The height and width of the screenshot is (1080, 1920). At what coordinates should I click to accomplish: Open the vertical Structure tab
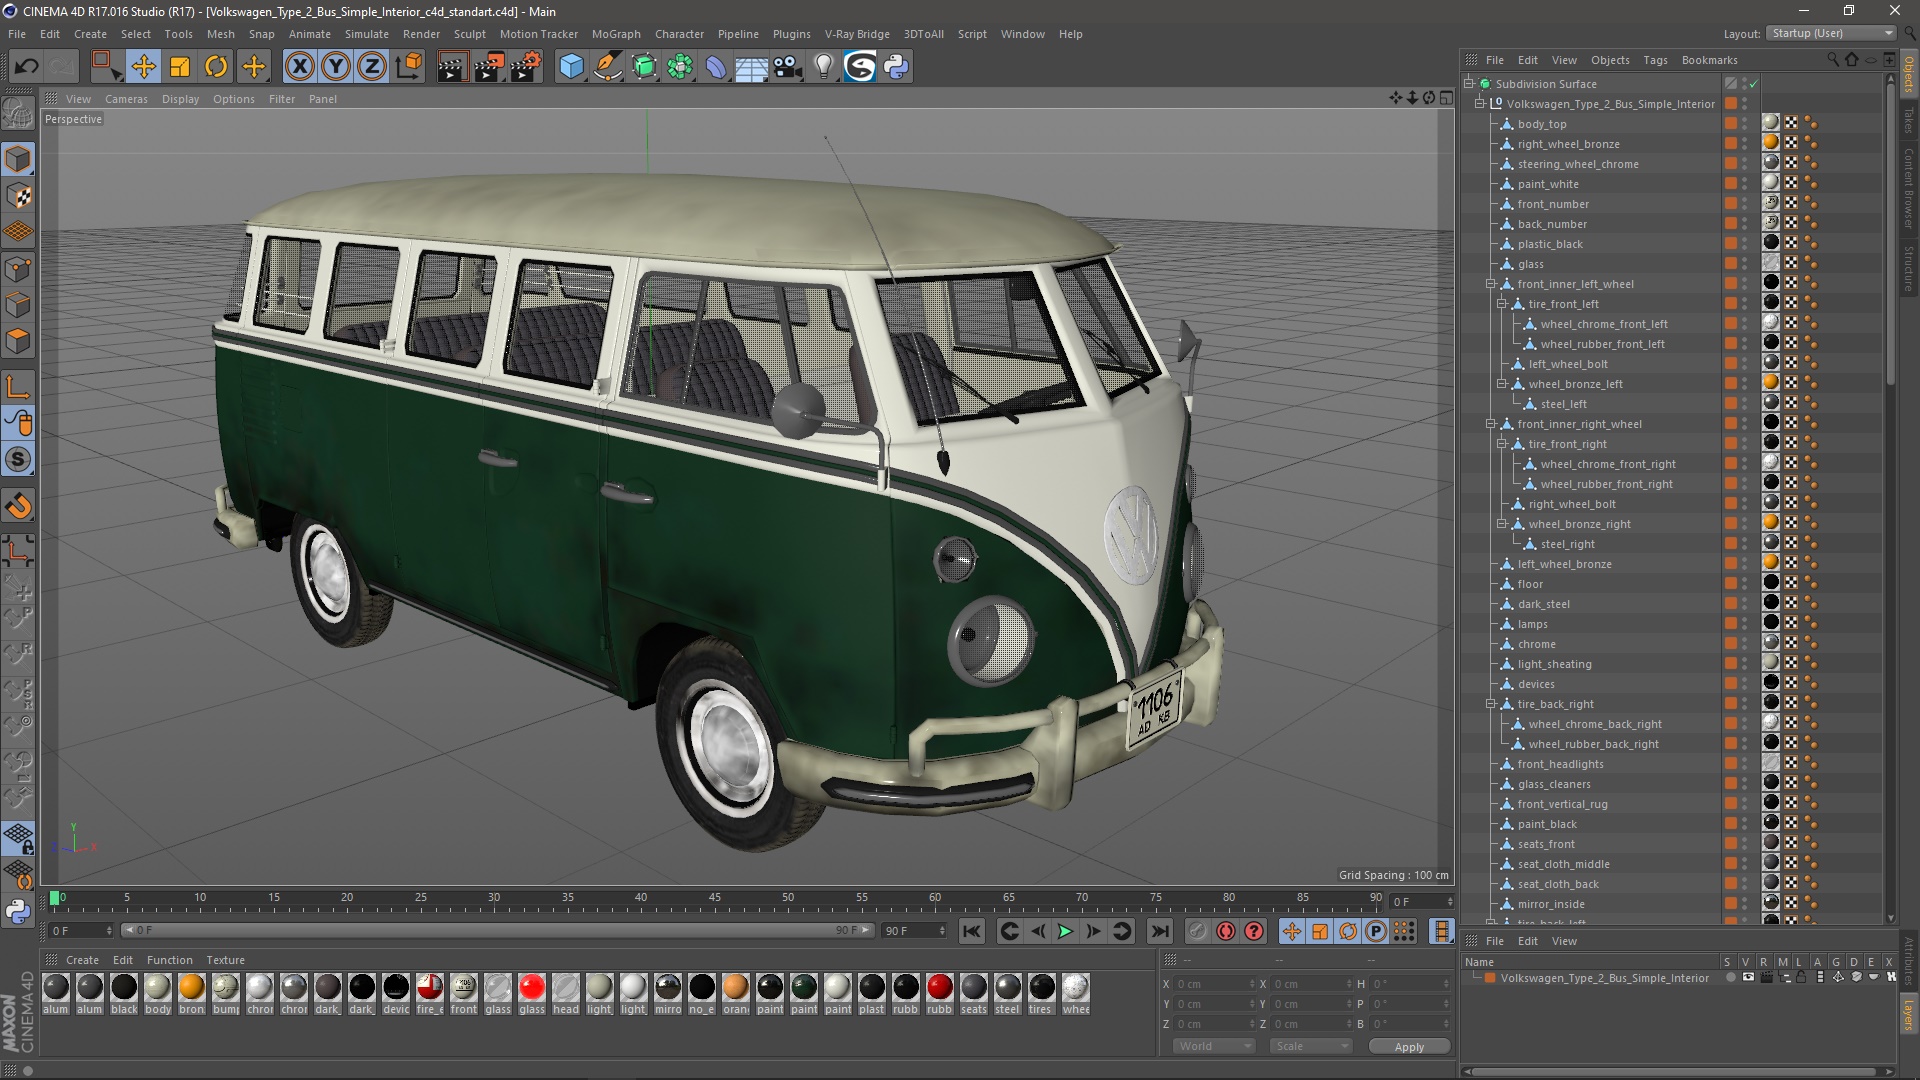(1909, 268)
